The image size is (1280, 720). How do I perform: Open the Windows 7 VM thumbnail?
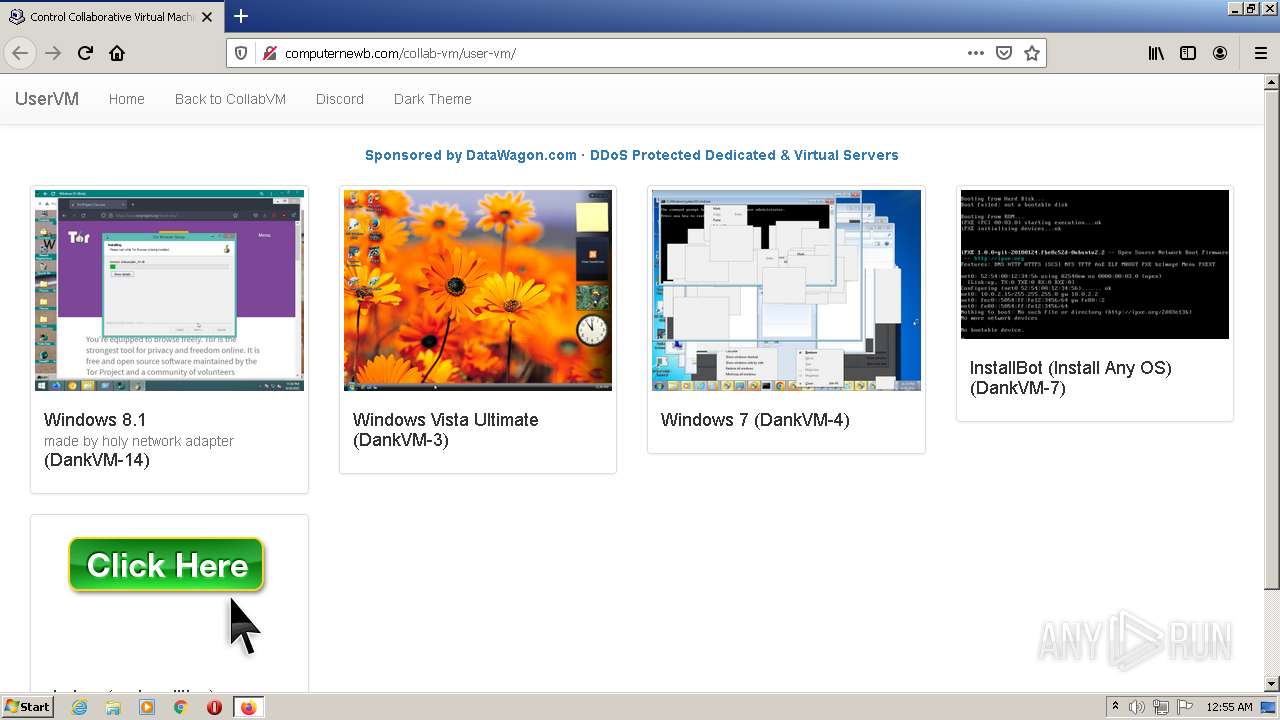click(786, 290)
